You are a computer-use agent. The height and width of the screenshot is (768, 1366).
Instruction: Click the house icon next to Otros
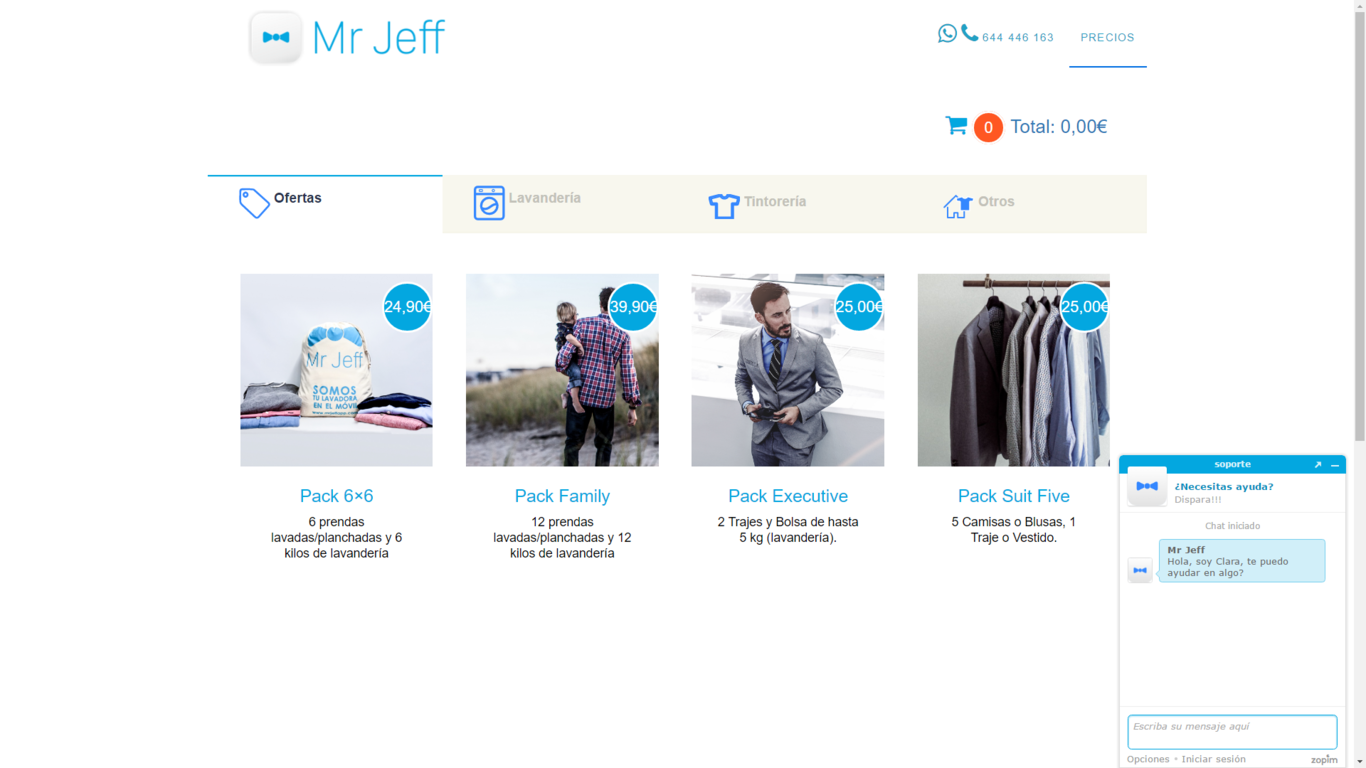pyautogui.click(x=957, y=205)
